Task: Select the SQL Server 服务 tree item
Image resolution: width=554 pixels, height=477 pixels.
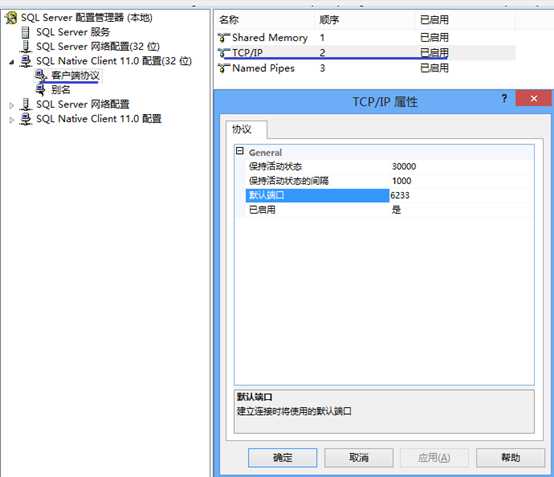Action: click(x=73, y=32)
